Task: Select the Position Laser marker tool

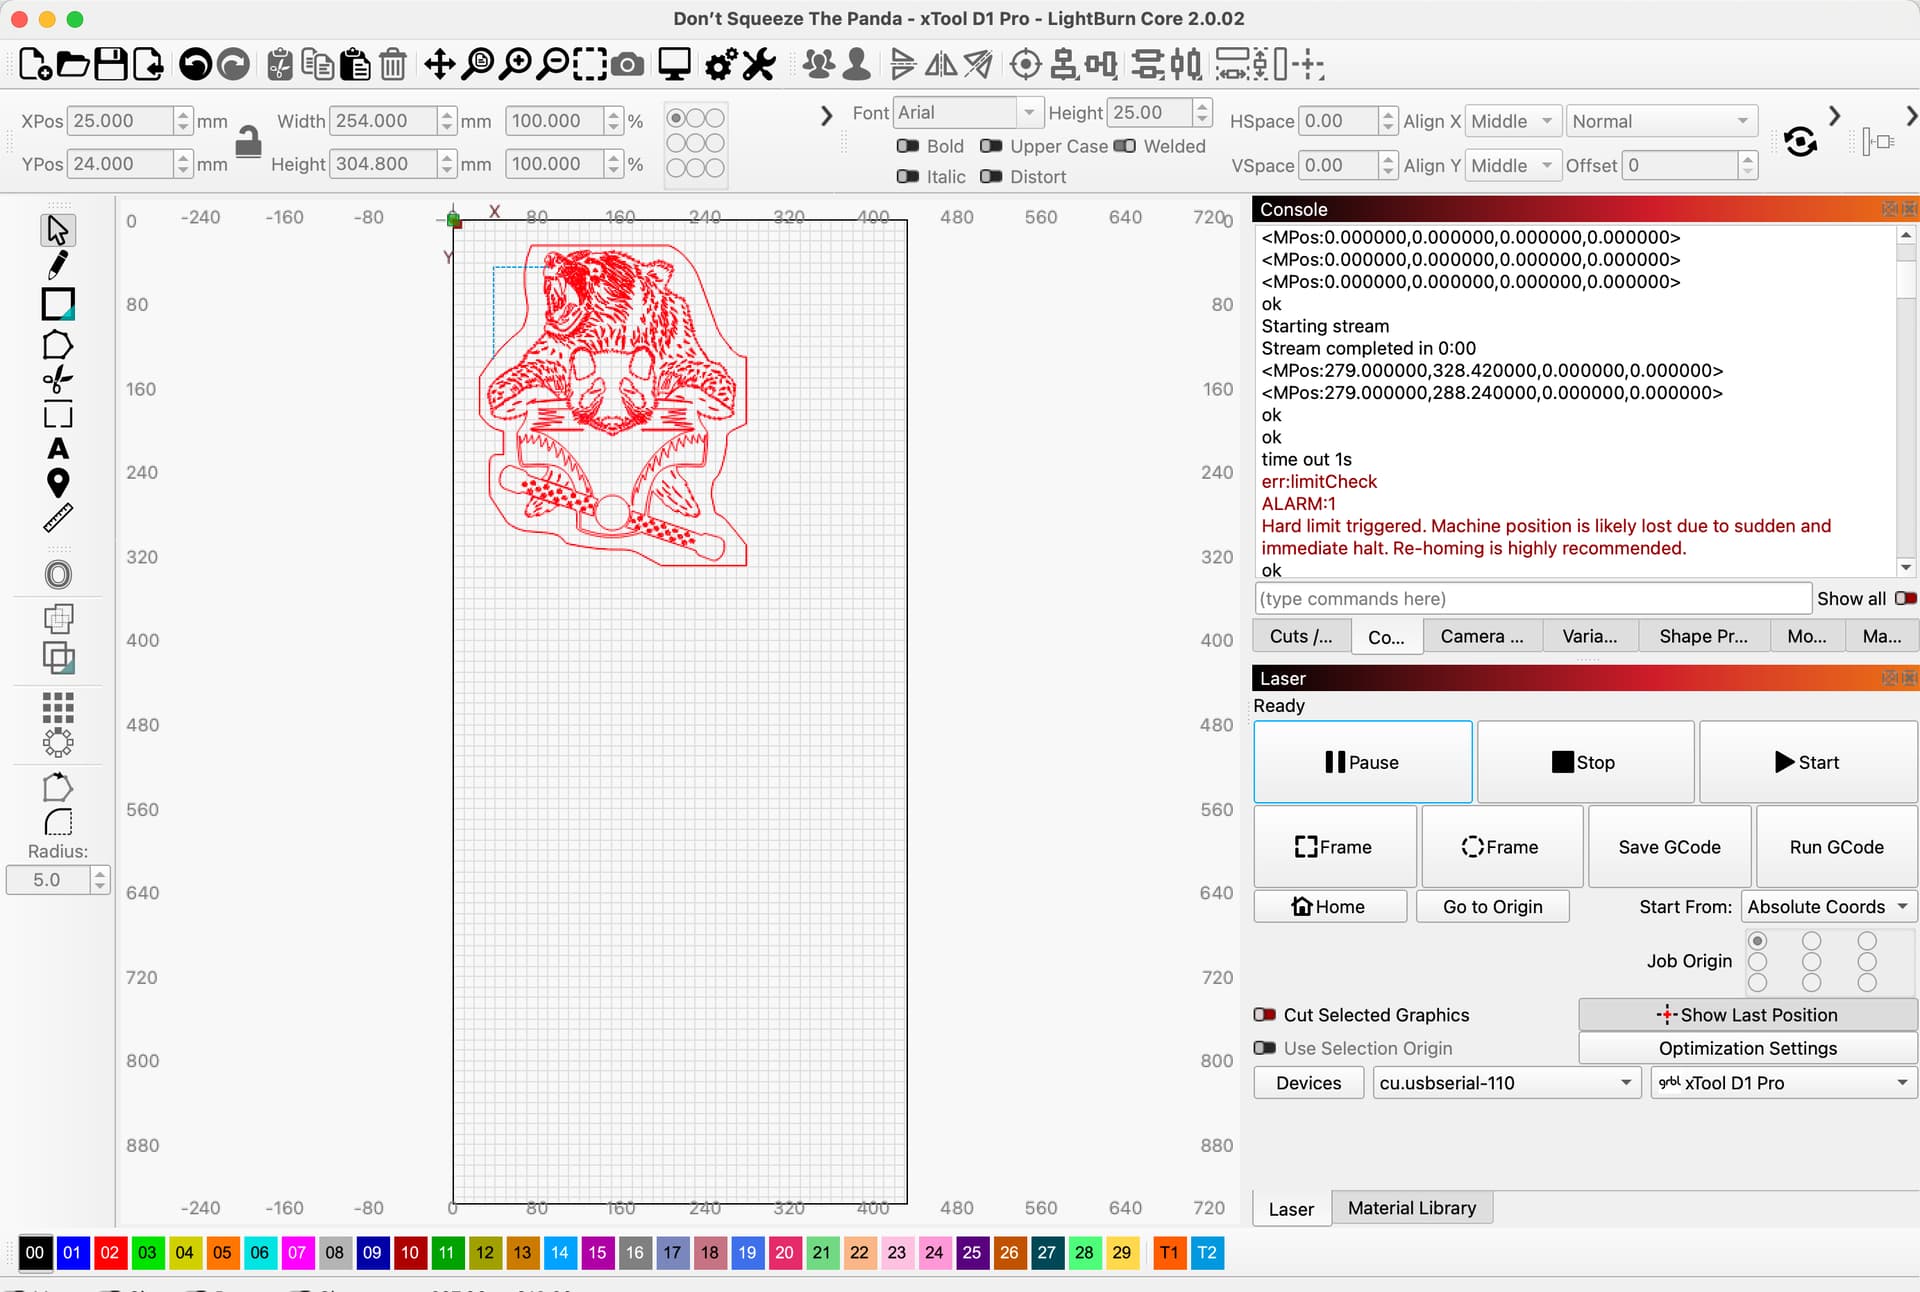Action: (58, 484)
